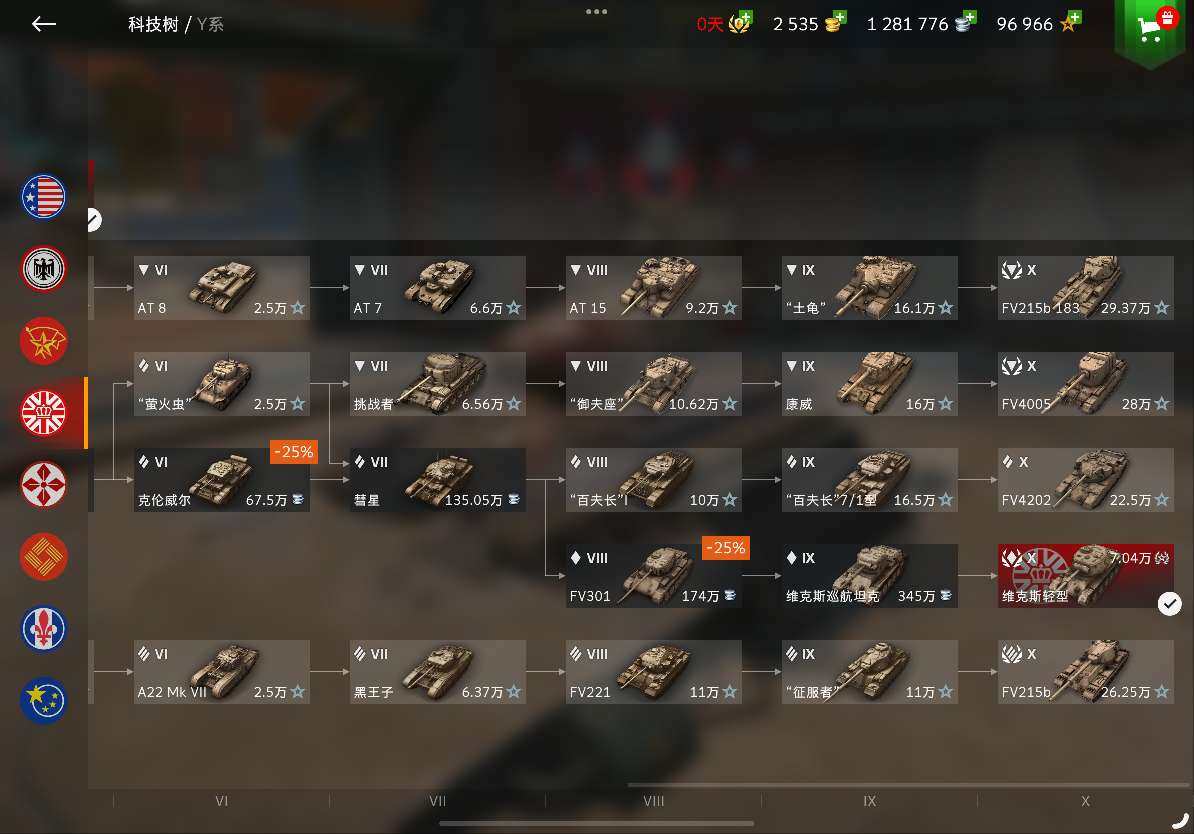Screen dimensions: 1194x834
Task: Toggle the checkmark on 维克斯轻型 tank
Action: pos(1170,604)
